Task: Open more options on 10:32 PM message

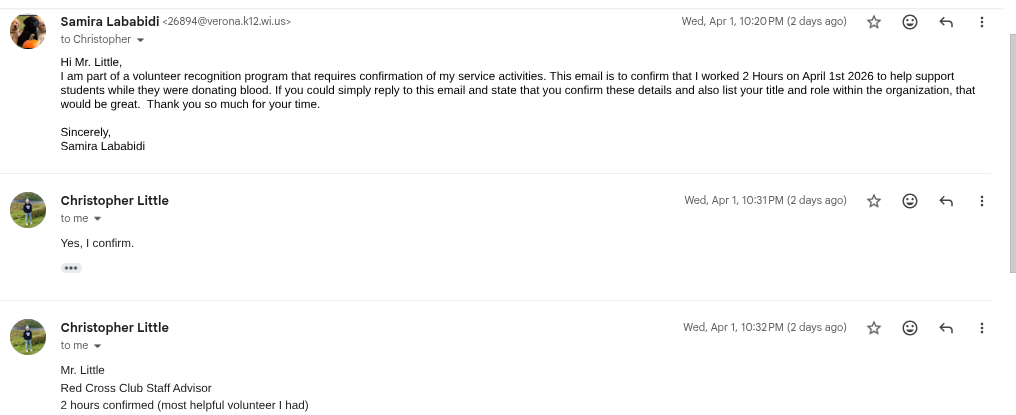Action: 982,328
